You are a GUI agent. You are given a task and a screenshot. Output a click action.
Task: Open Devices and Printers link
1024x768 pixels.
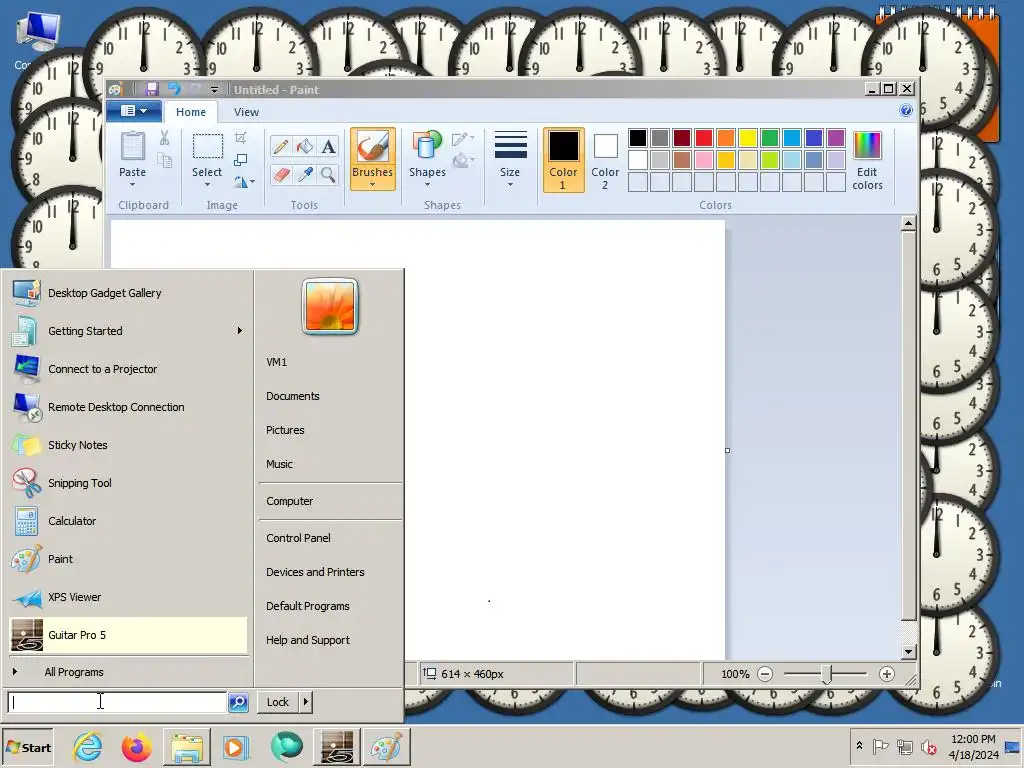(x=315, y=571)
